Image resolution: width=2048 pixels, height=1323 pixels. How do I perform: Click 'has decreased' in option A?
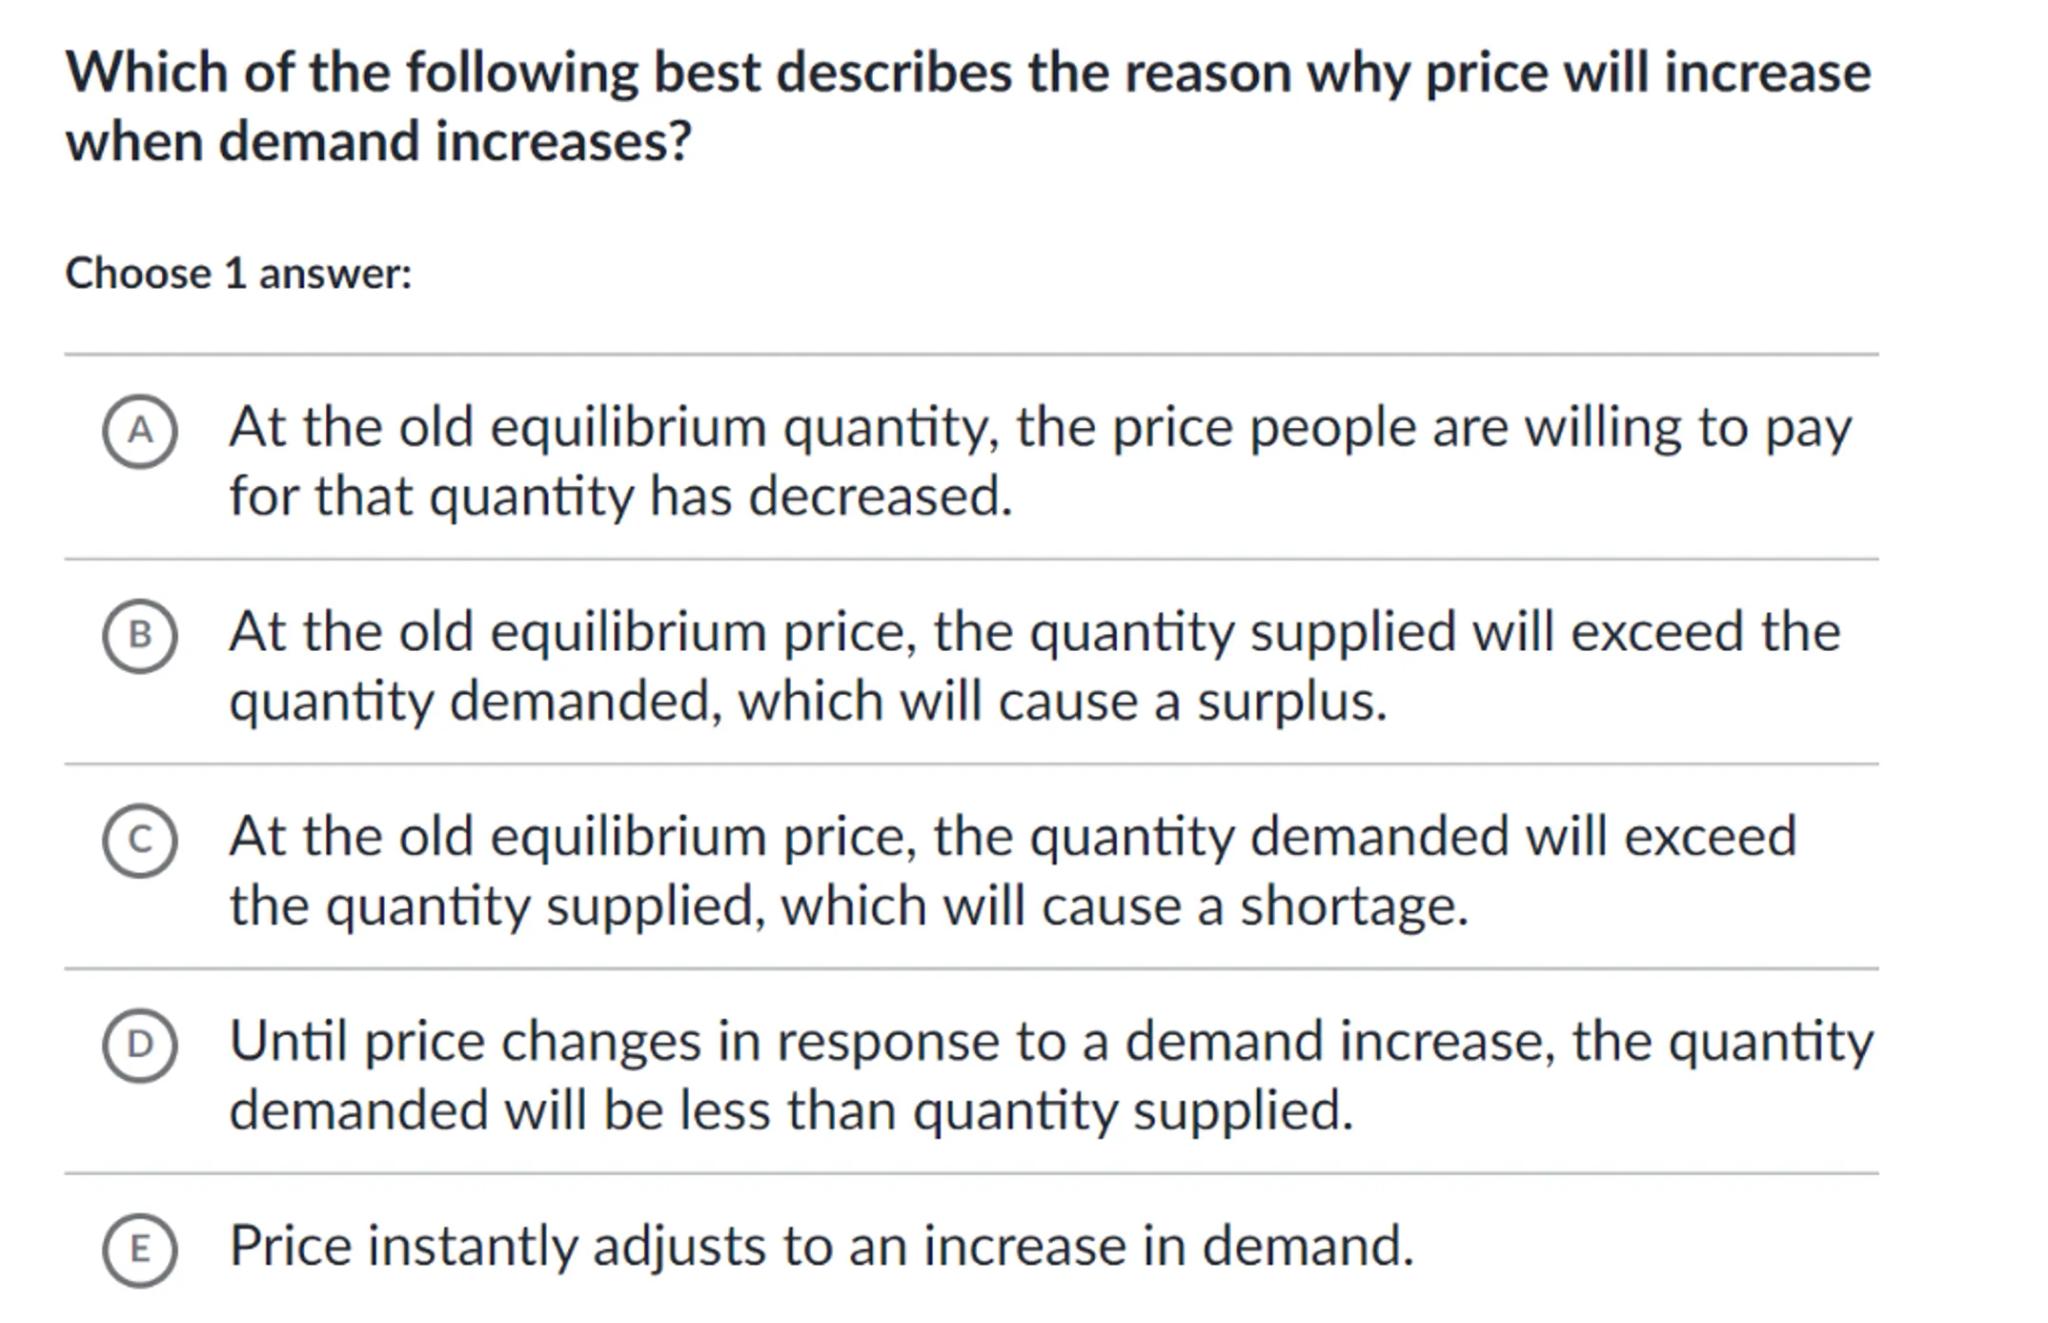pyautogui.click(x=830, y=496)
